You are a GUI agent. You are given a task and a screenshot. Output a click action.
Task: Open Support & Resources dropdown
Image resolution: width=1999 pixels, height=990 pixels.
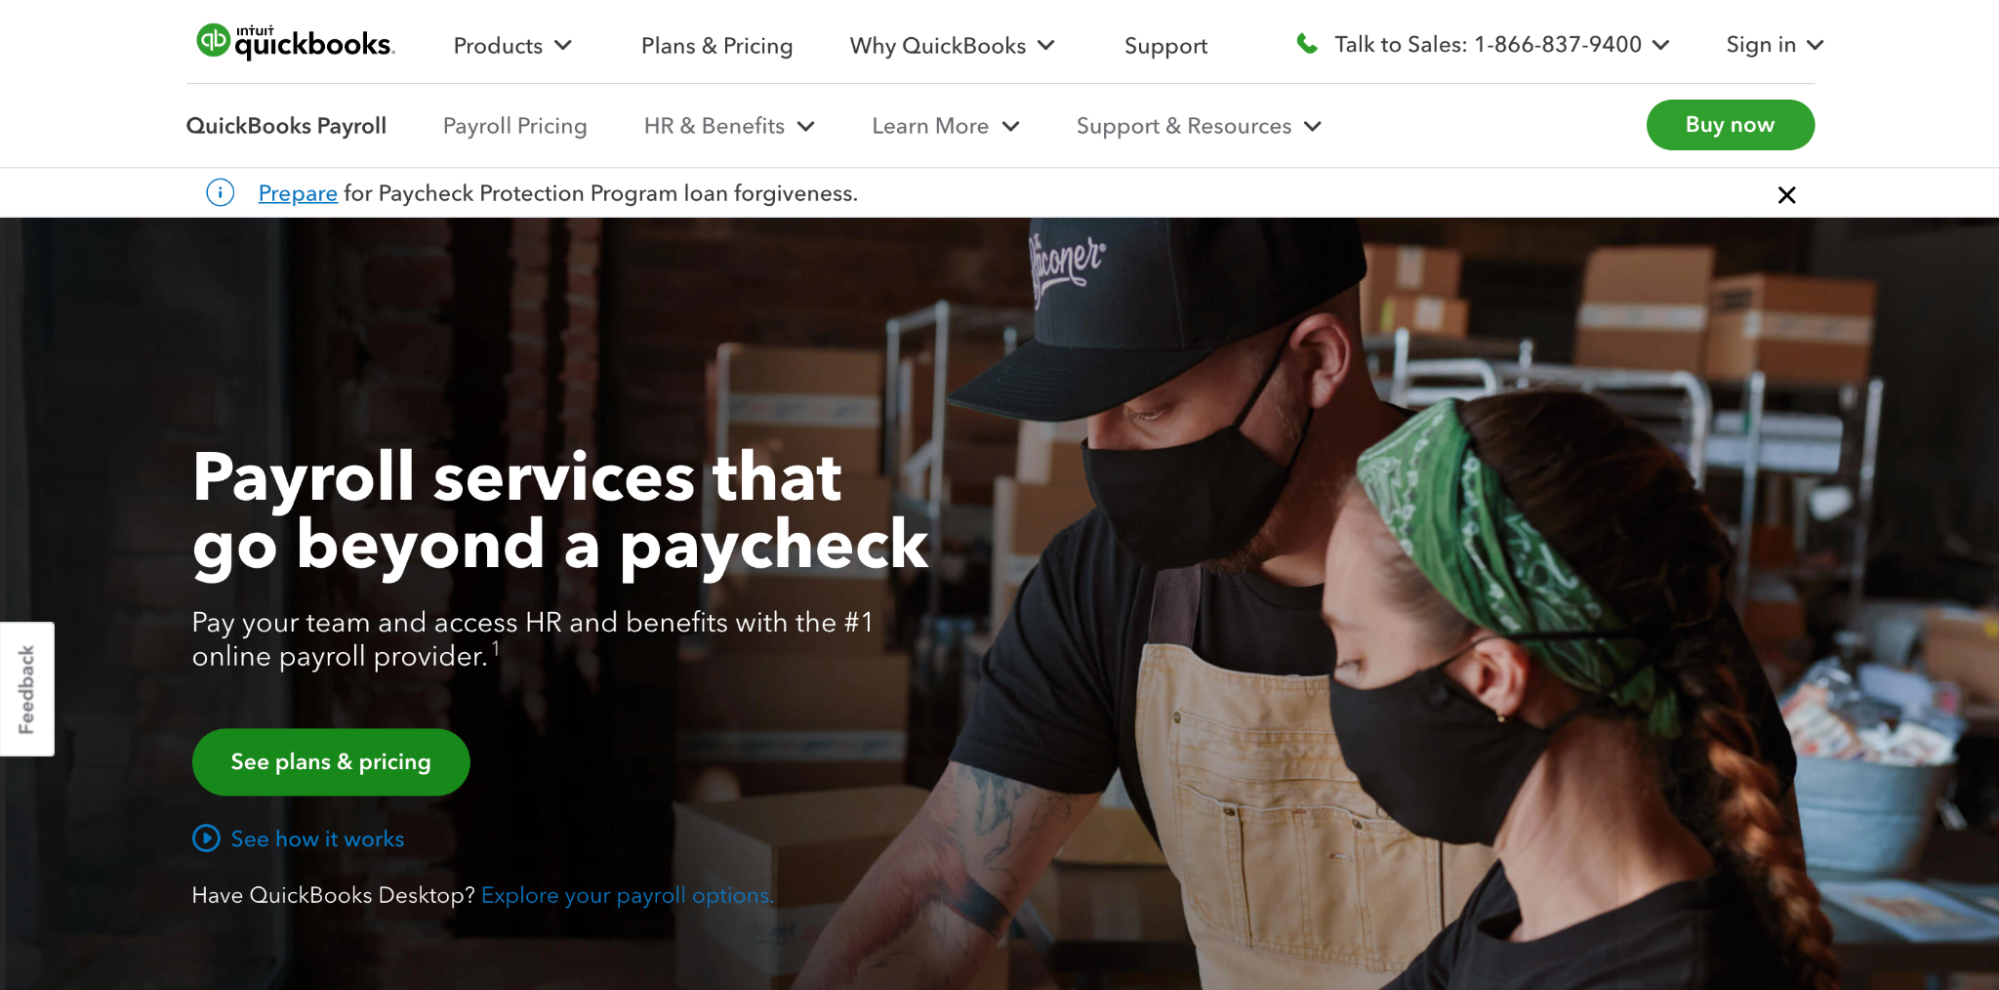(x=1199, y=126)
